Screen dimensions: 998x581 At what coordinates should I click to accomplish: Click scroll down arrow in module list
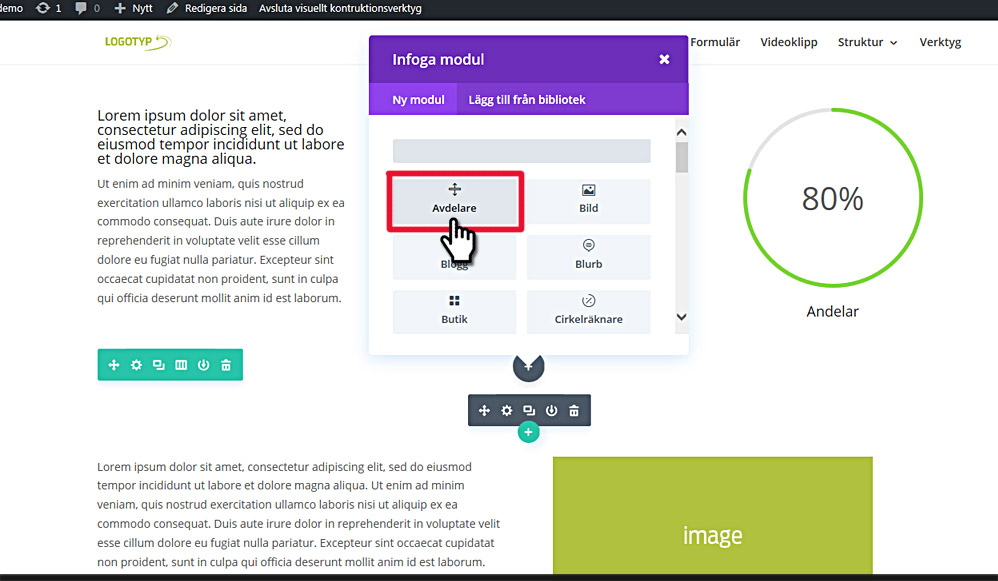(x=682, y=317)
